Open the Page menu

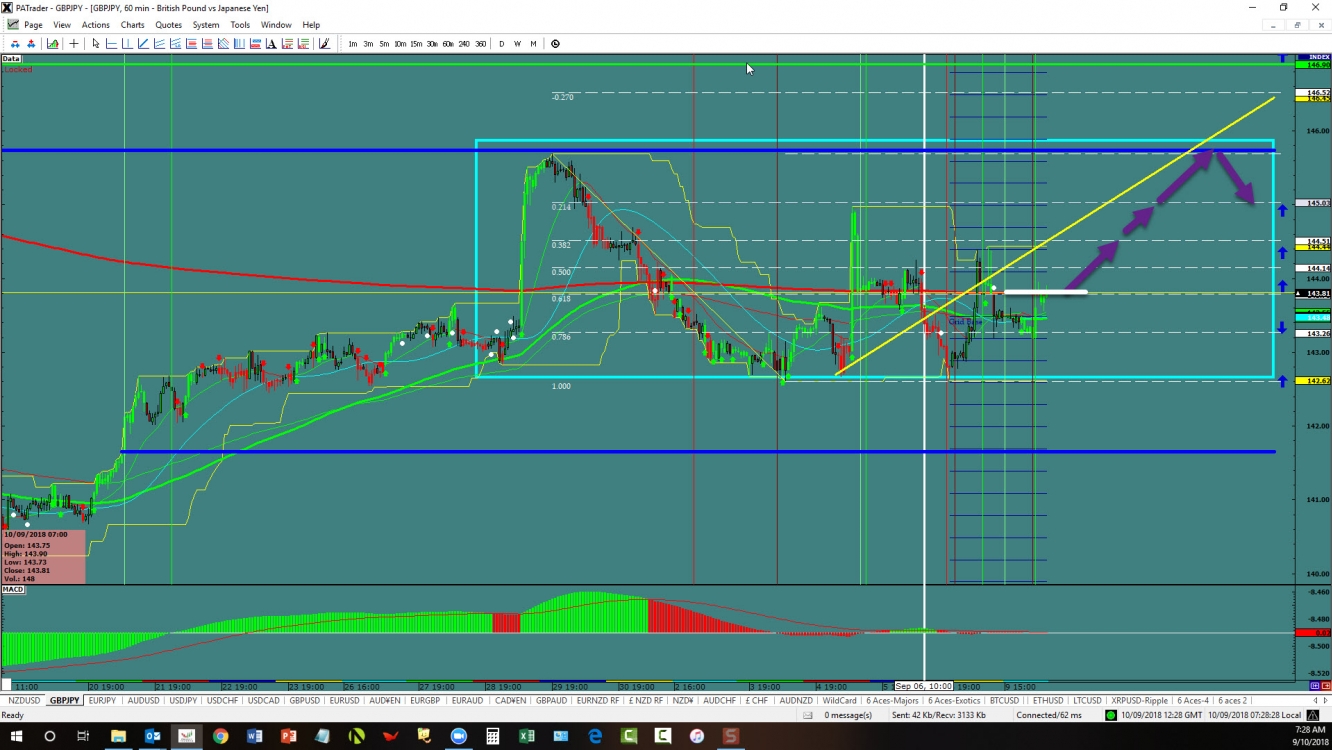coord(33,25)
